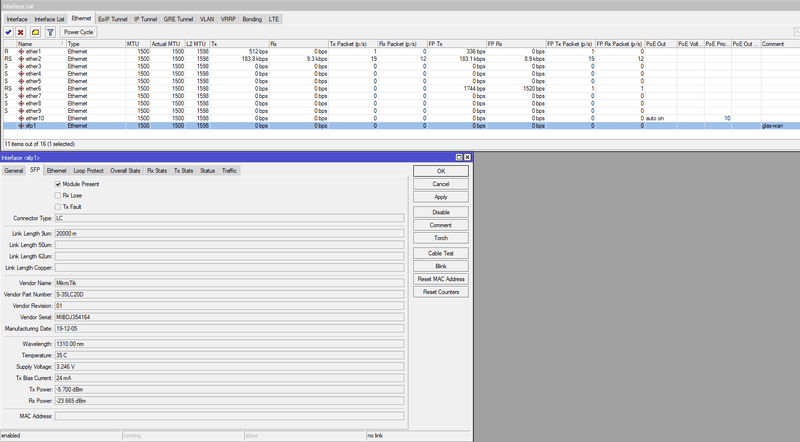800x442 pixels.
Task: Click the Apply button
Action: (x=441, y=197)
